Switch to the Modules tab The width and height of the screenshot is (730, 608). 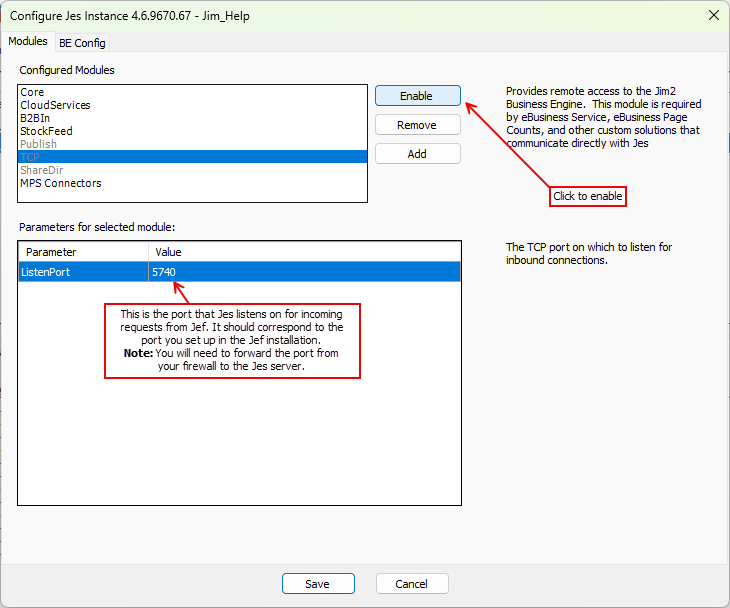tap(28, 41)
